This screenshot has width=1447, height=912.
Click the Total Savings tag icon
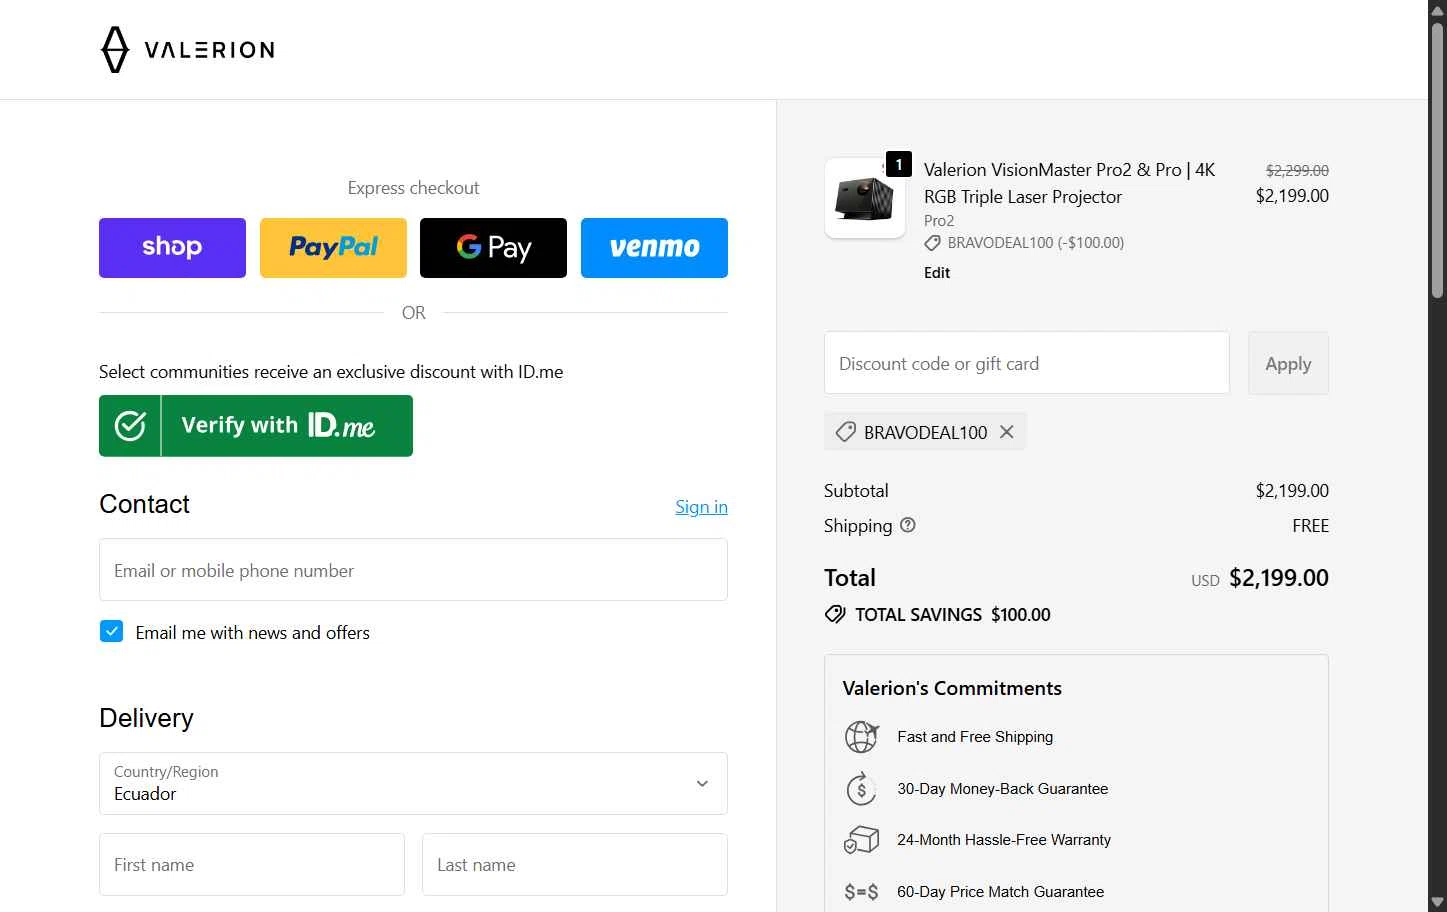[835, 614]
